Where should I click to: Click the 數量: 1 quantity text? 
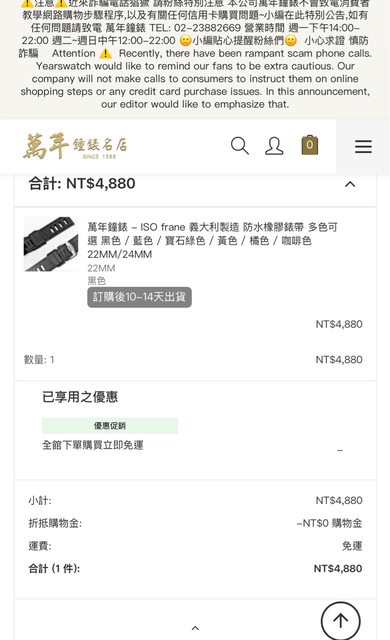pyautogui.click(x=39, y=360)
